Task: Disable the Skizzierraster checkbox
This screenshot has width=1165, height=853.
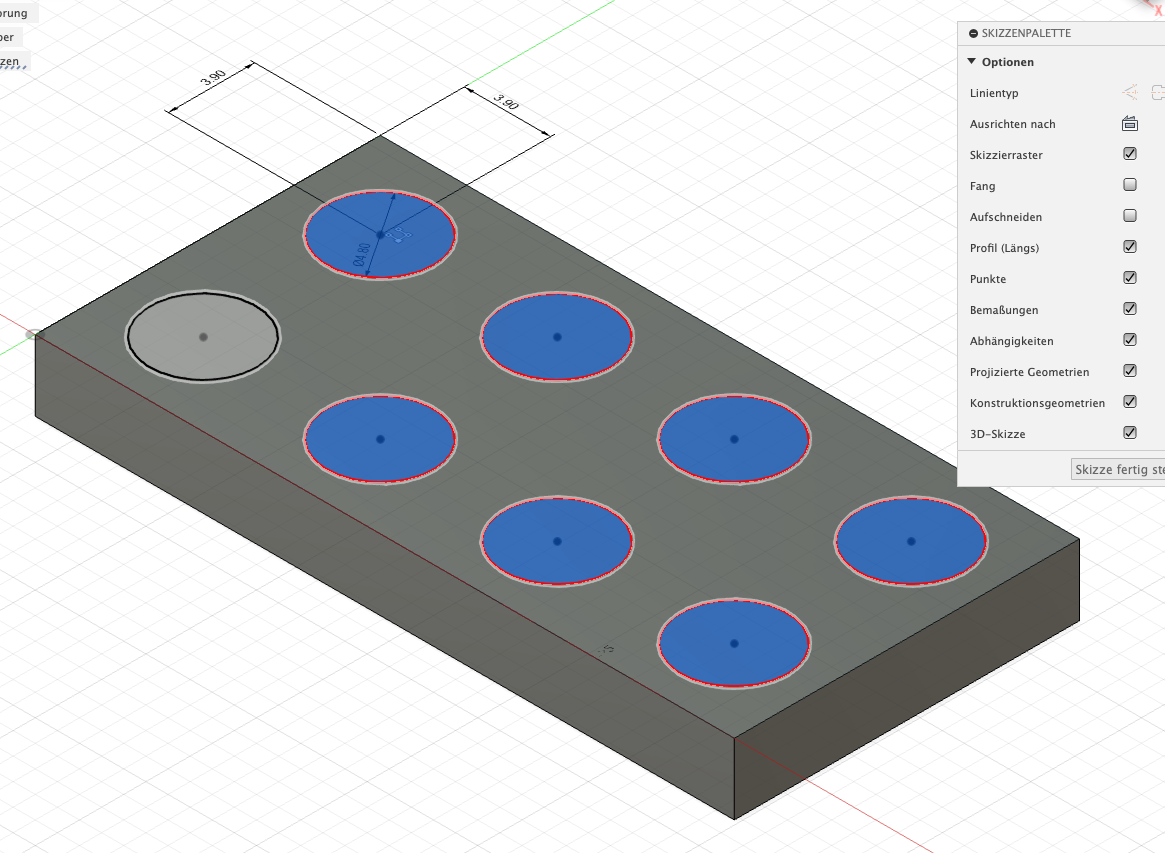Action: 1130,154
